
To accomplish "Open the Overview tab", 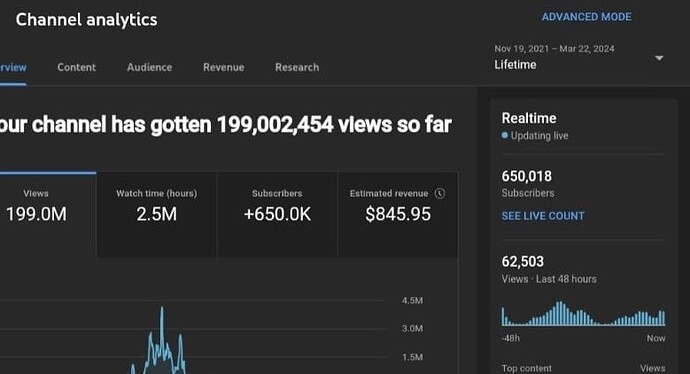I will pyautogui.click(x=13, y=67).
